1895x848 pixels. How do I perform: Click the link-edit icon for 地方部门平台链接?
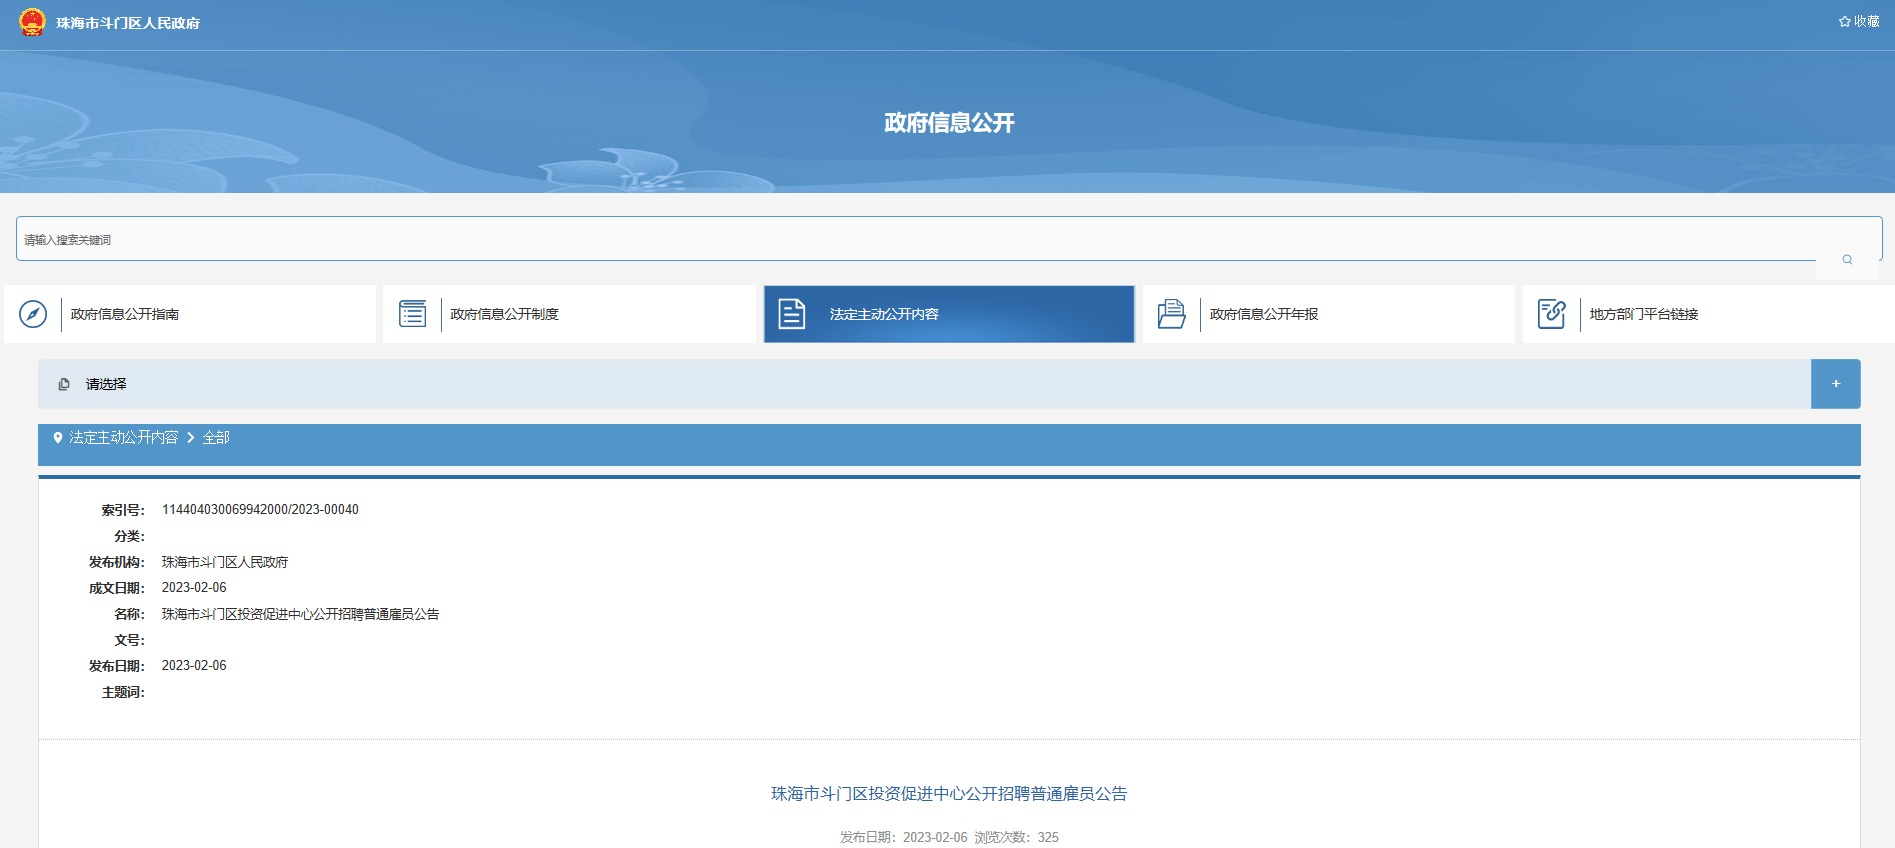(x=1551, y=314)
